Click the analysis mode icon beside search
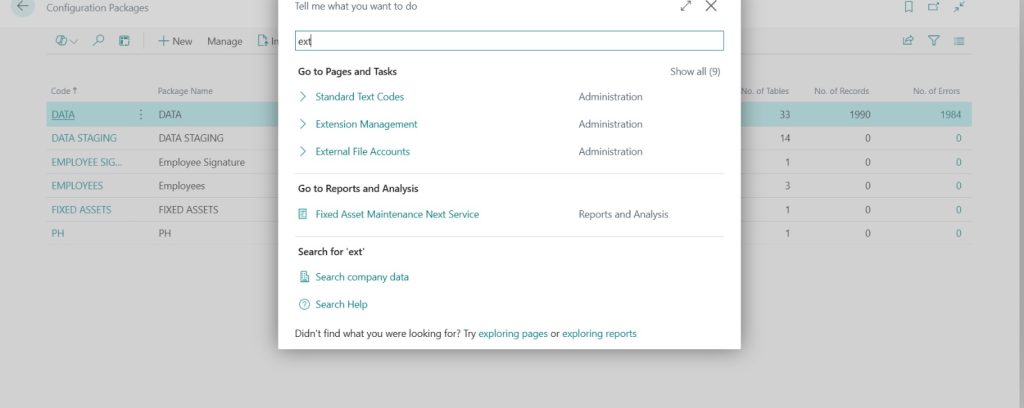 (124, 41)
